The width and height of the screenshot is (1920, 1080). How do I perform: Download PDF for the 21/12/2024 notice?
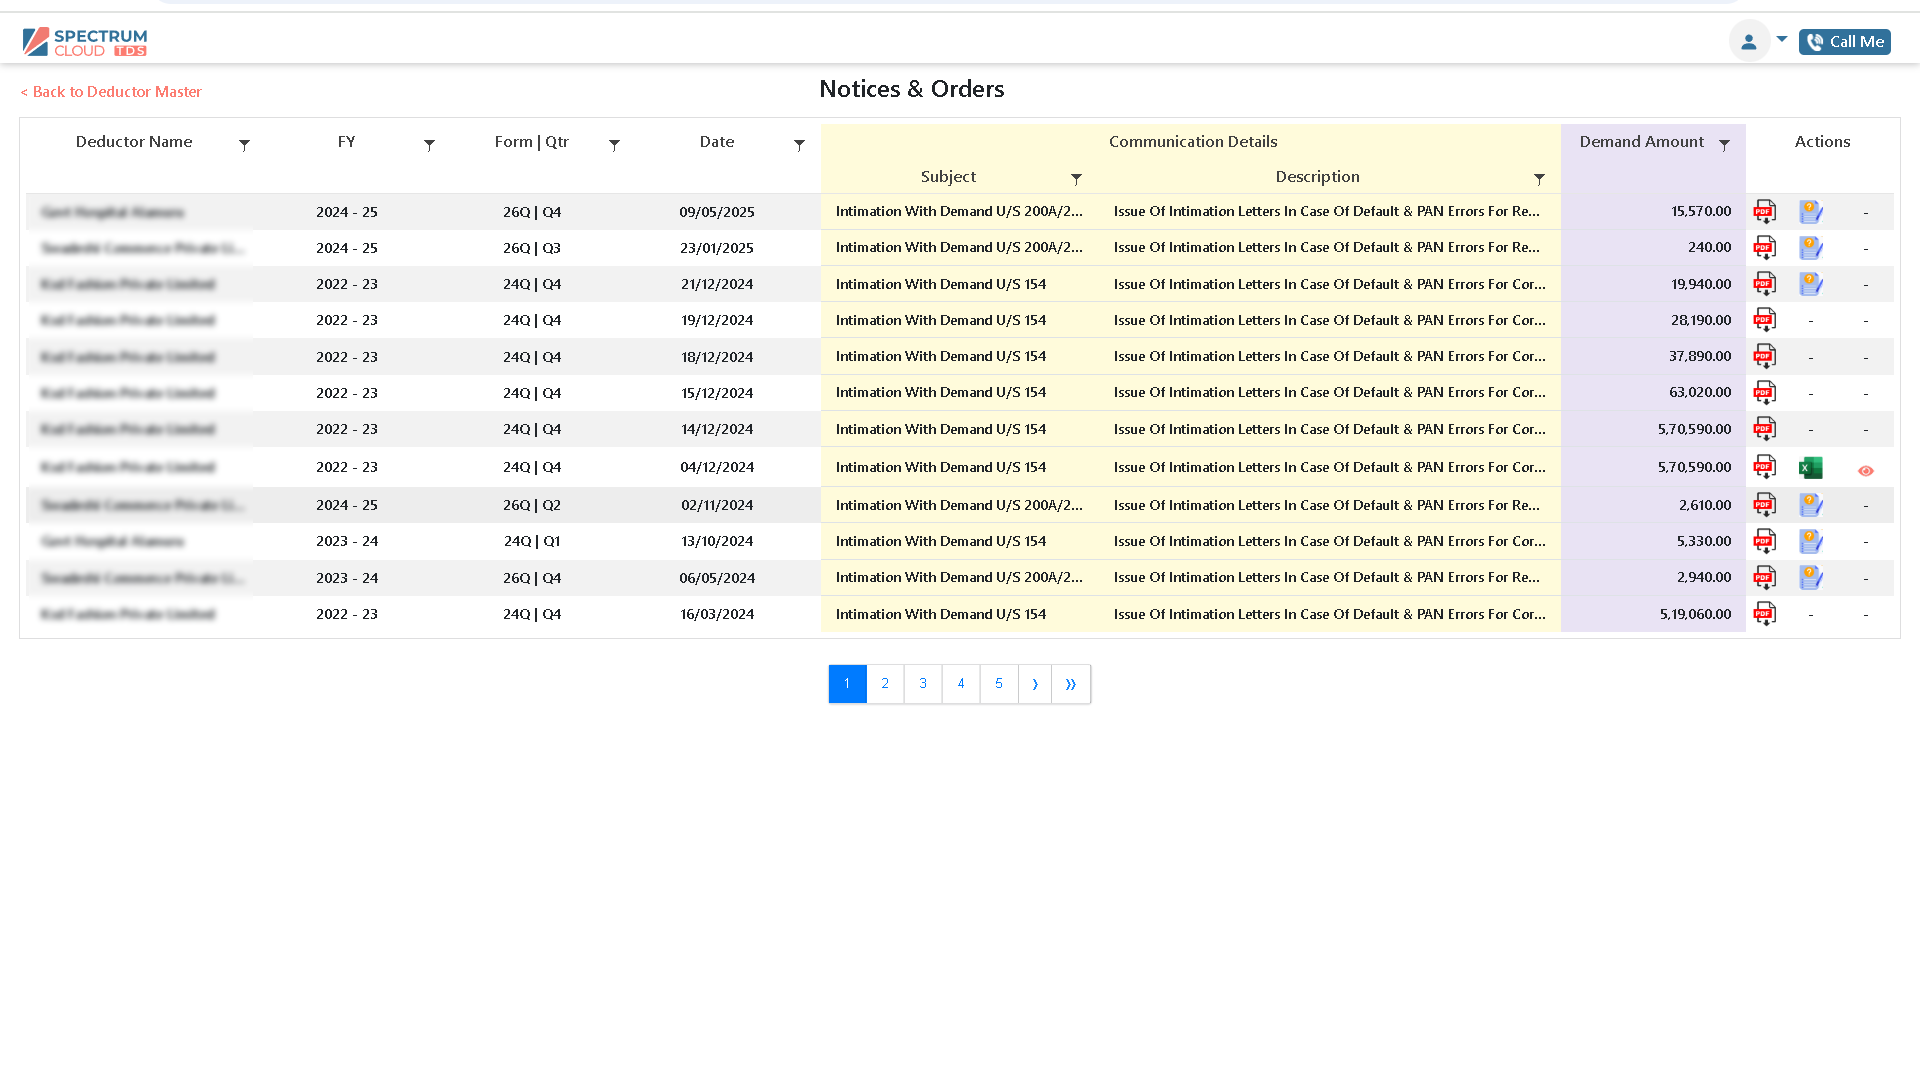click(x=1765, y=283)
